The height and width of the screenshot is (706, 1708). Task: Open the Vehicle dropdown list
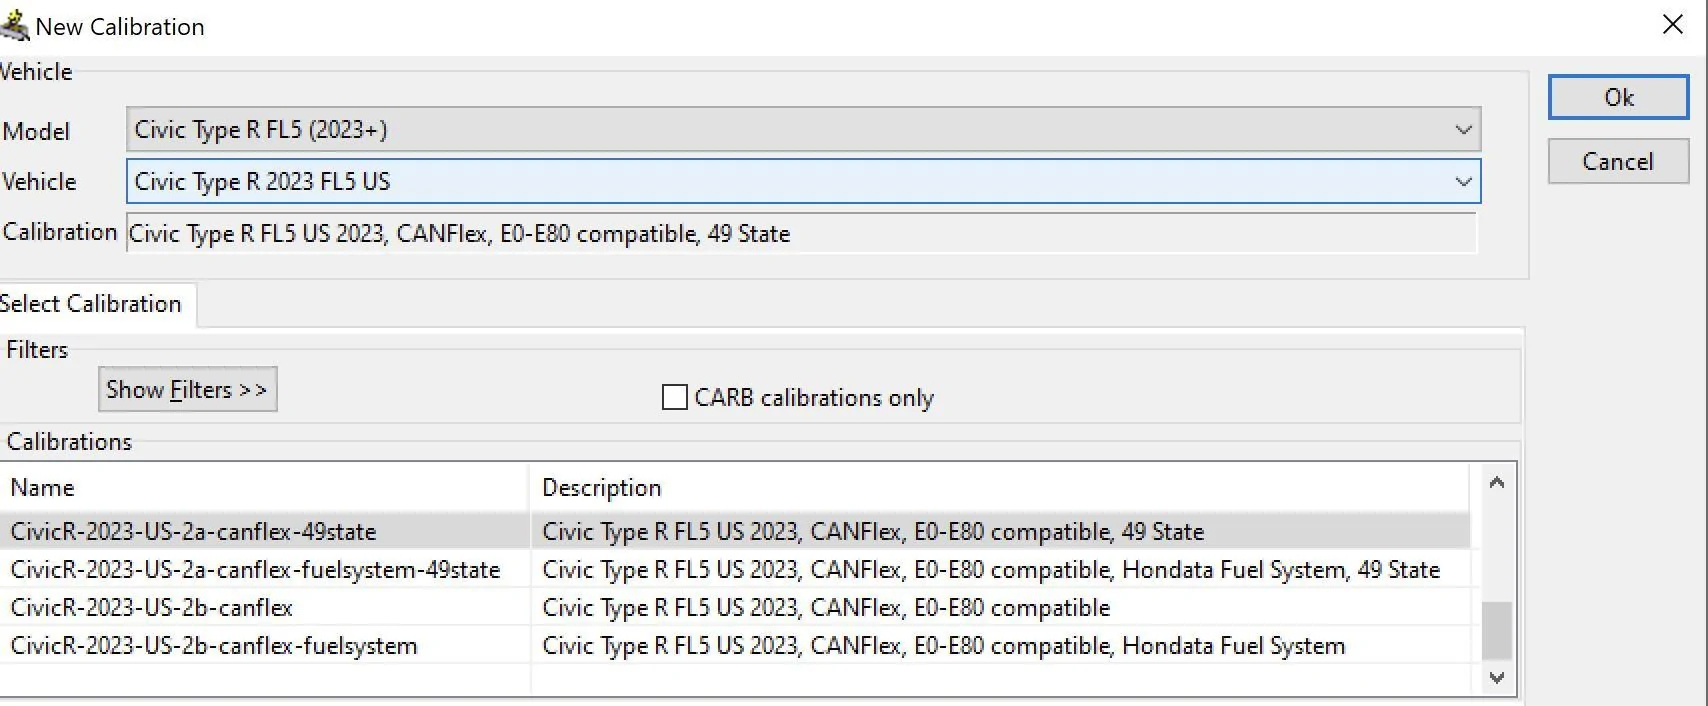pyautogui.click(x=803, y=182)
